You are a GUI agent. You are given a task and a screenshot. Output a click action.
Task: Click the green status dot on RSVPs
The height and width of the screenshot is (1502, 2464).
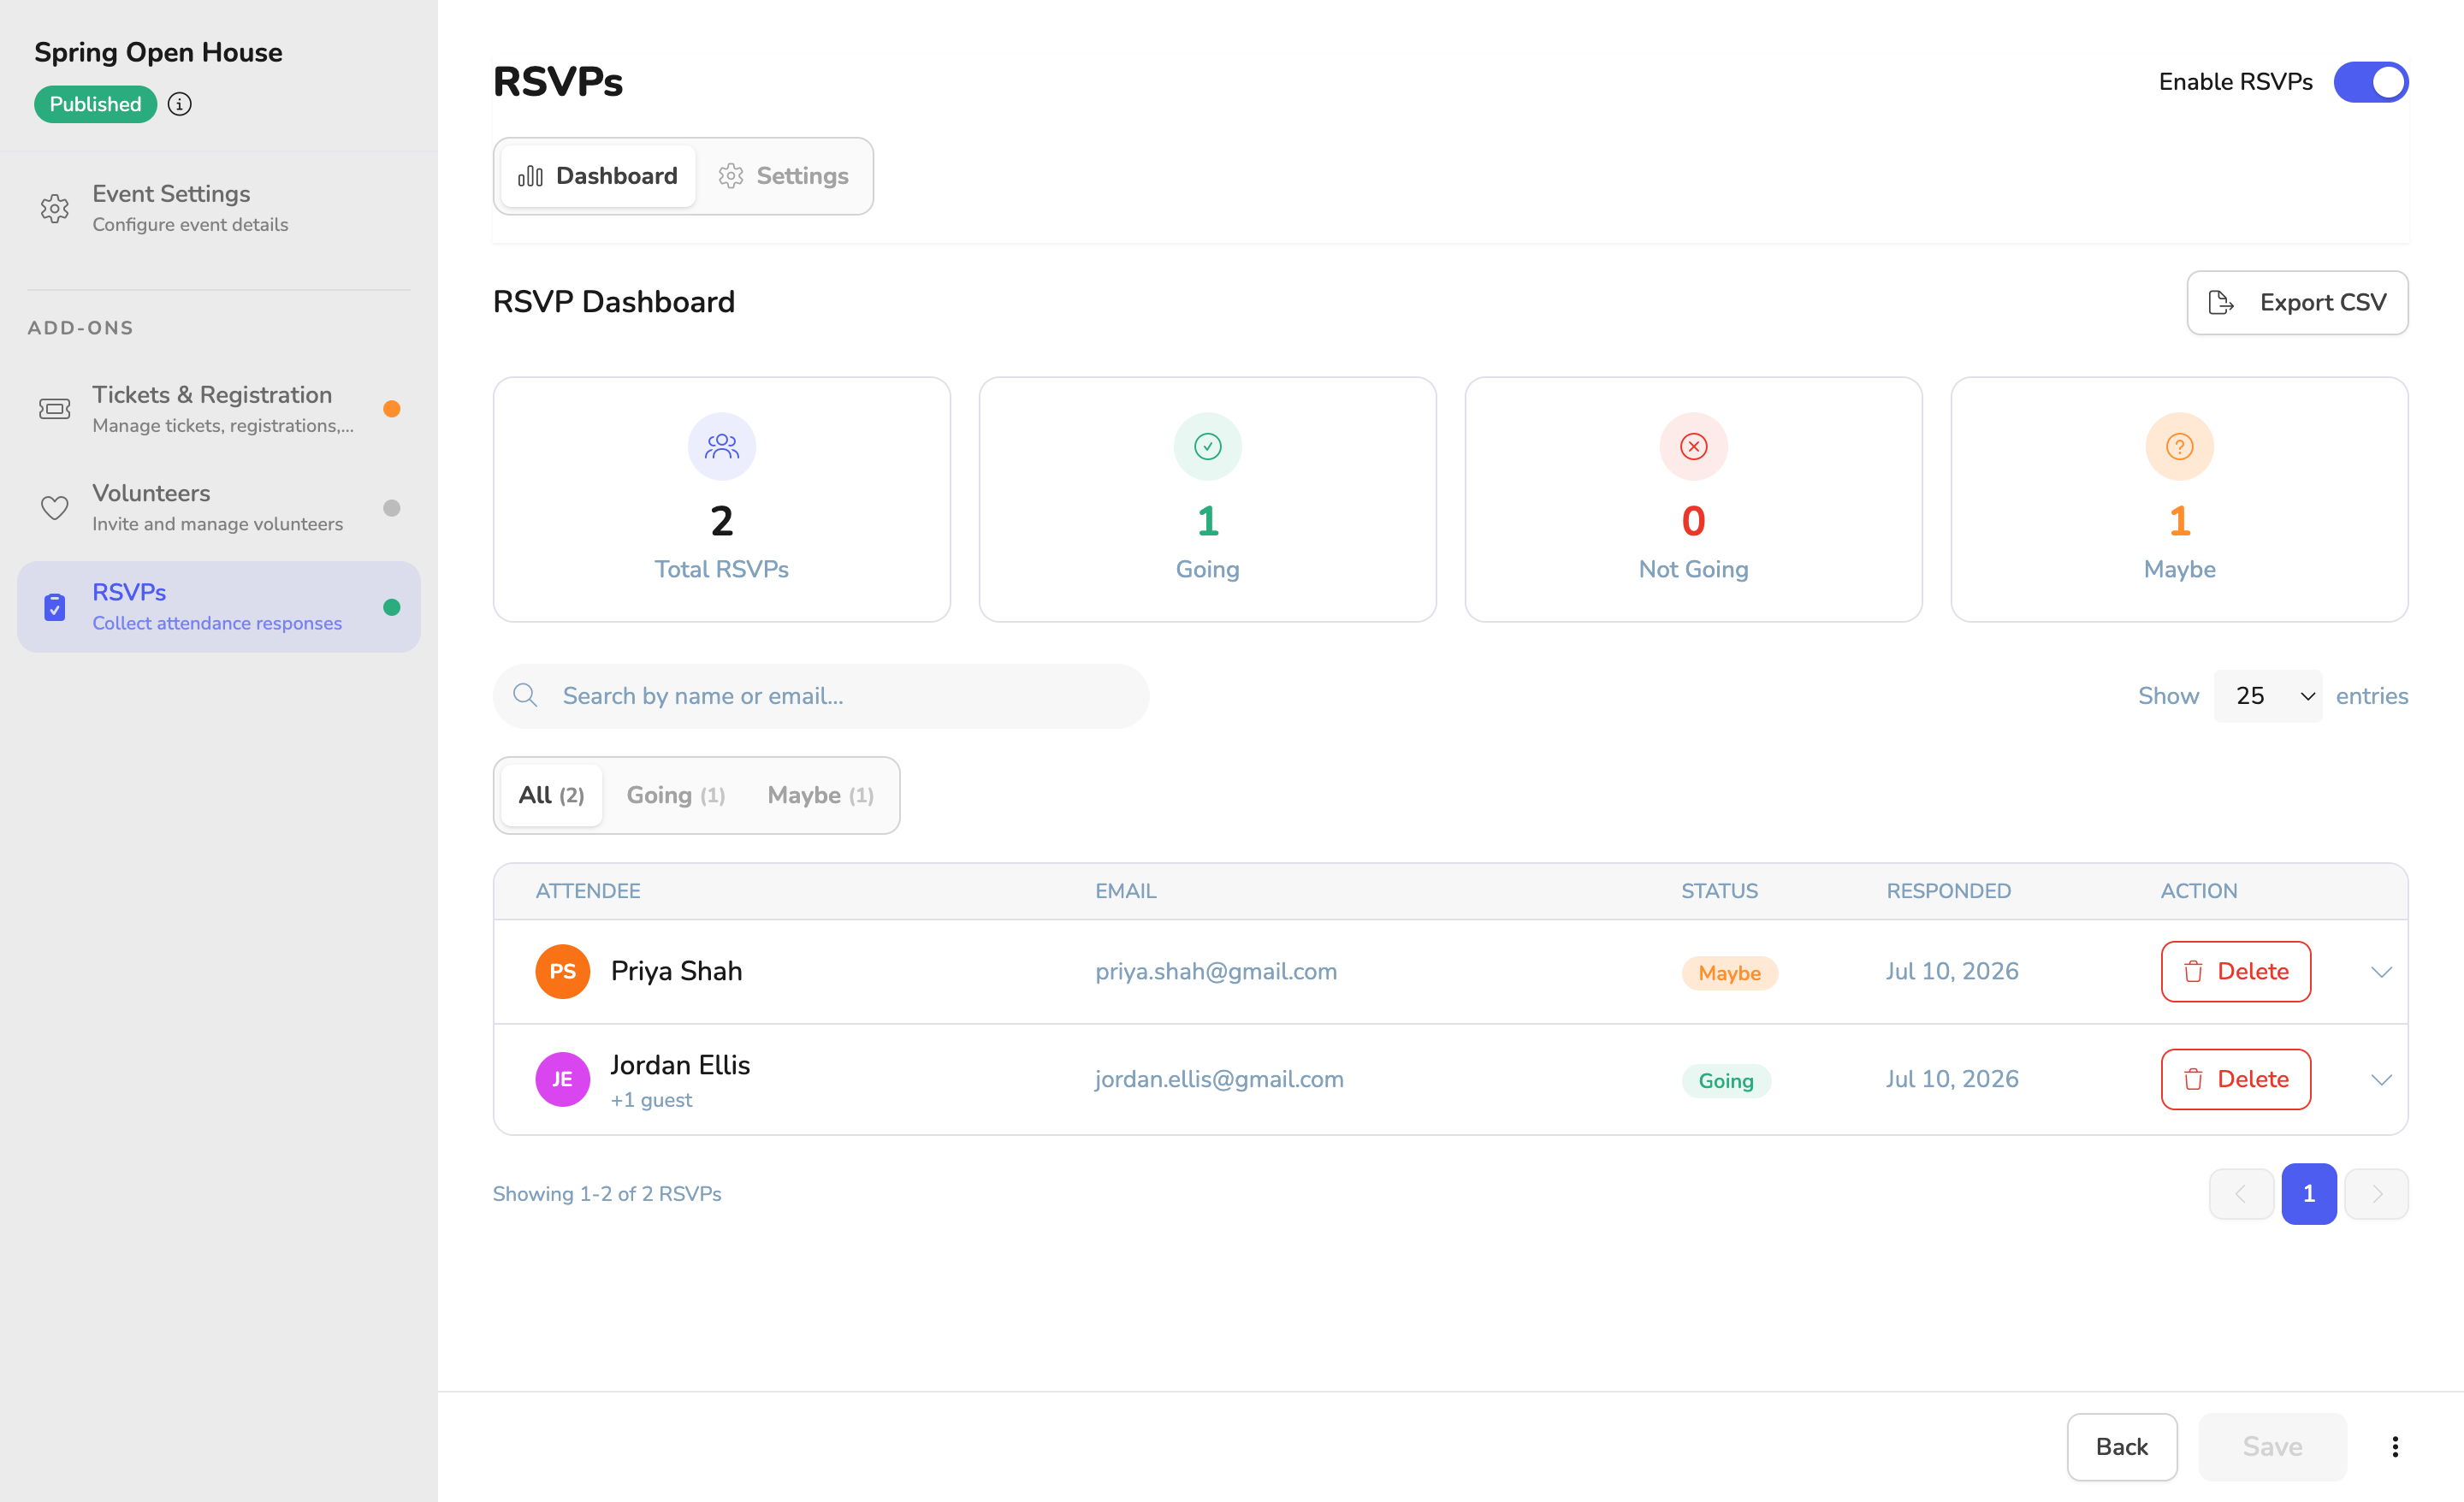(x=392, y=607)
